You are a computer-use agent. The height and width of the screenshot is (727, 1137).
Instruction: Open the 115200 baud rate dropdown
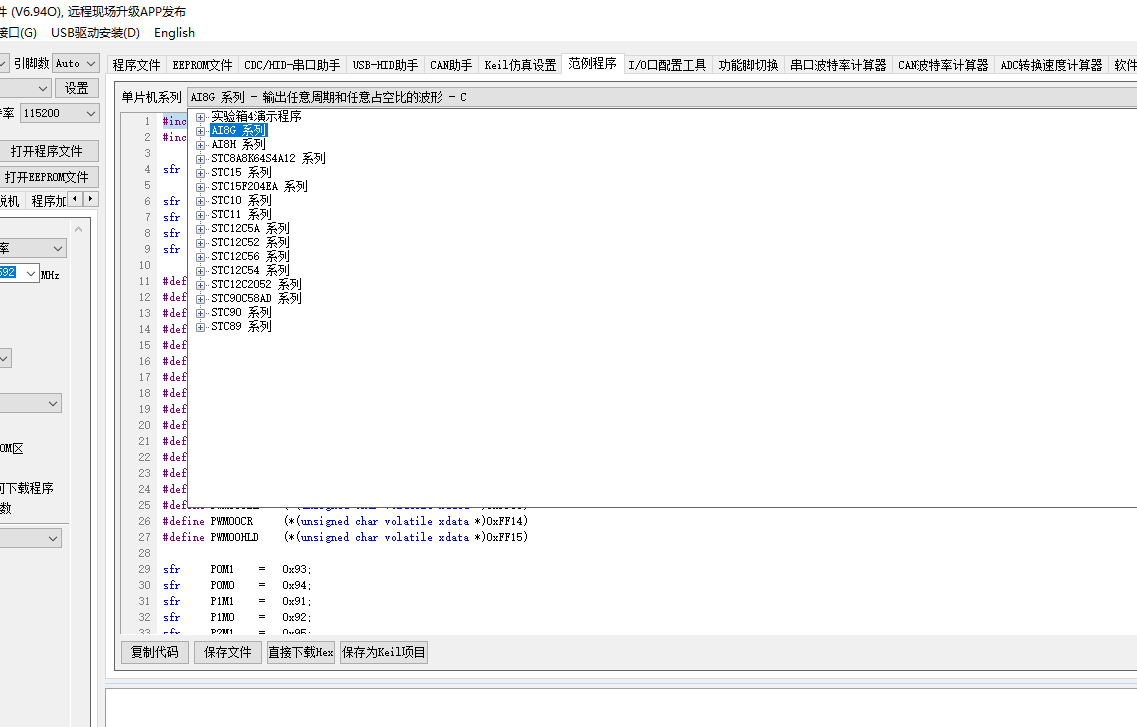[x=59, y=113]
